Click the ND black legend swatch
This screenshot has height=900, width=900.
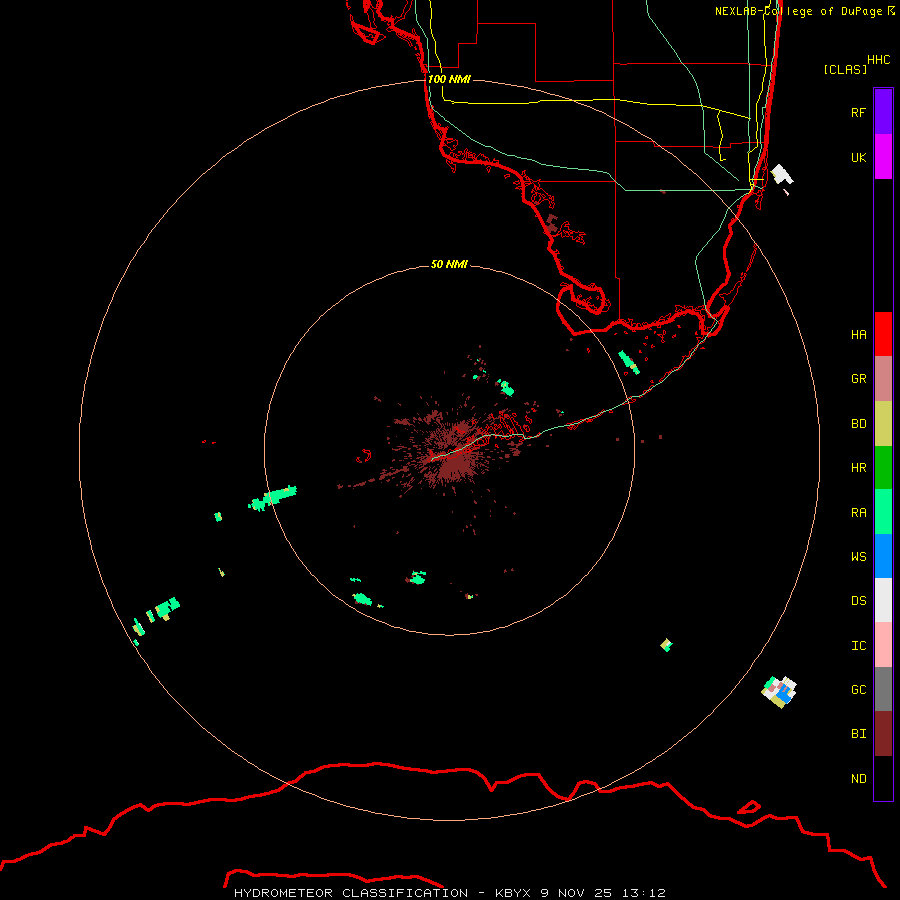pyautogui.click(x=883, y=778)
